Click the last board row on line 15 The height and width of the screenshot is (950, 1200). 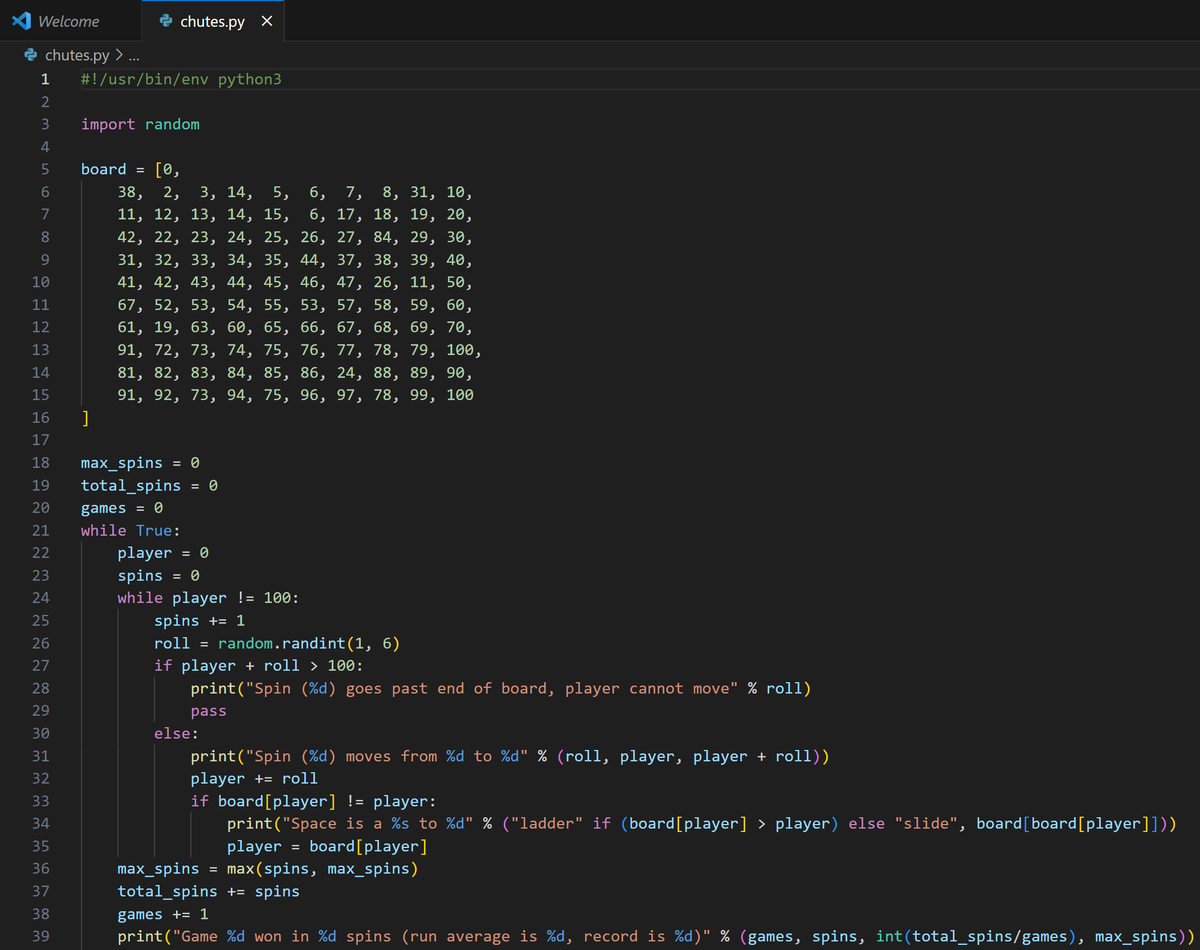(295, 395)
